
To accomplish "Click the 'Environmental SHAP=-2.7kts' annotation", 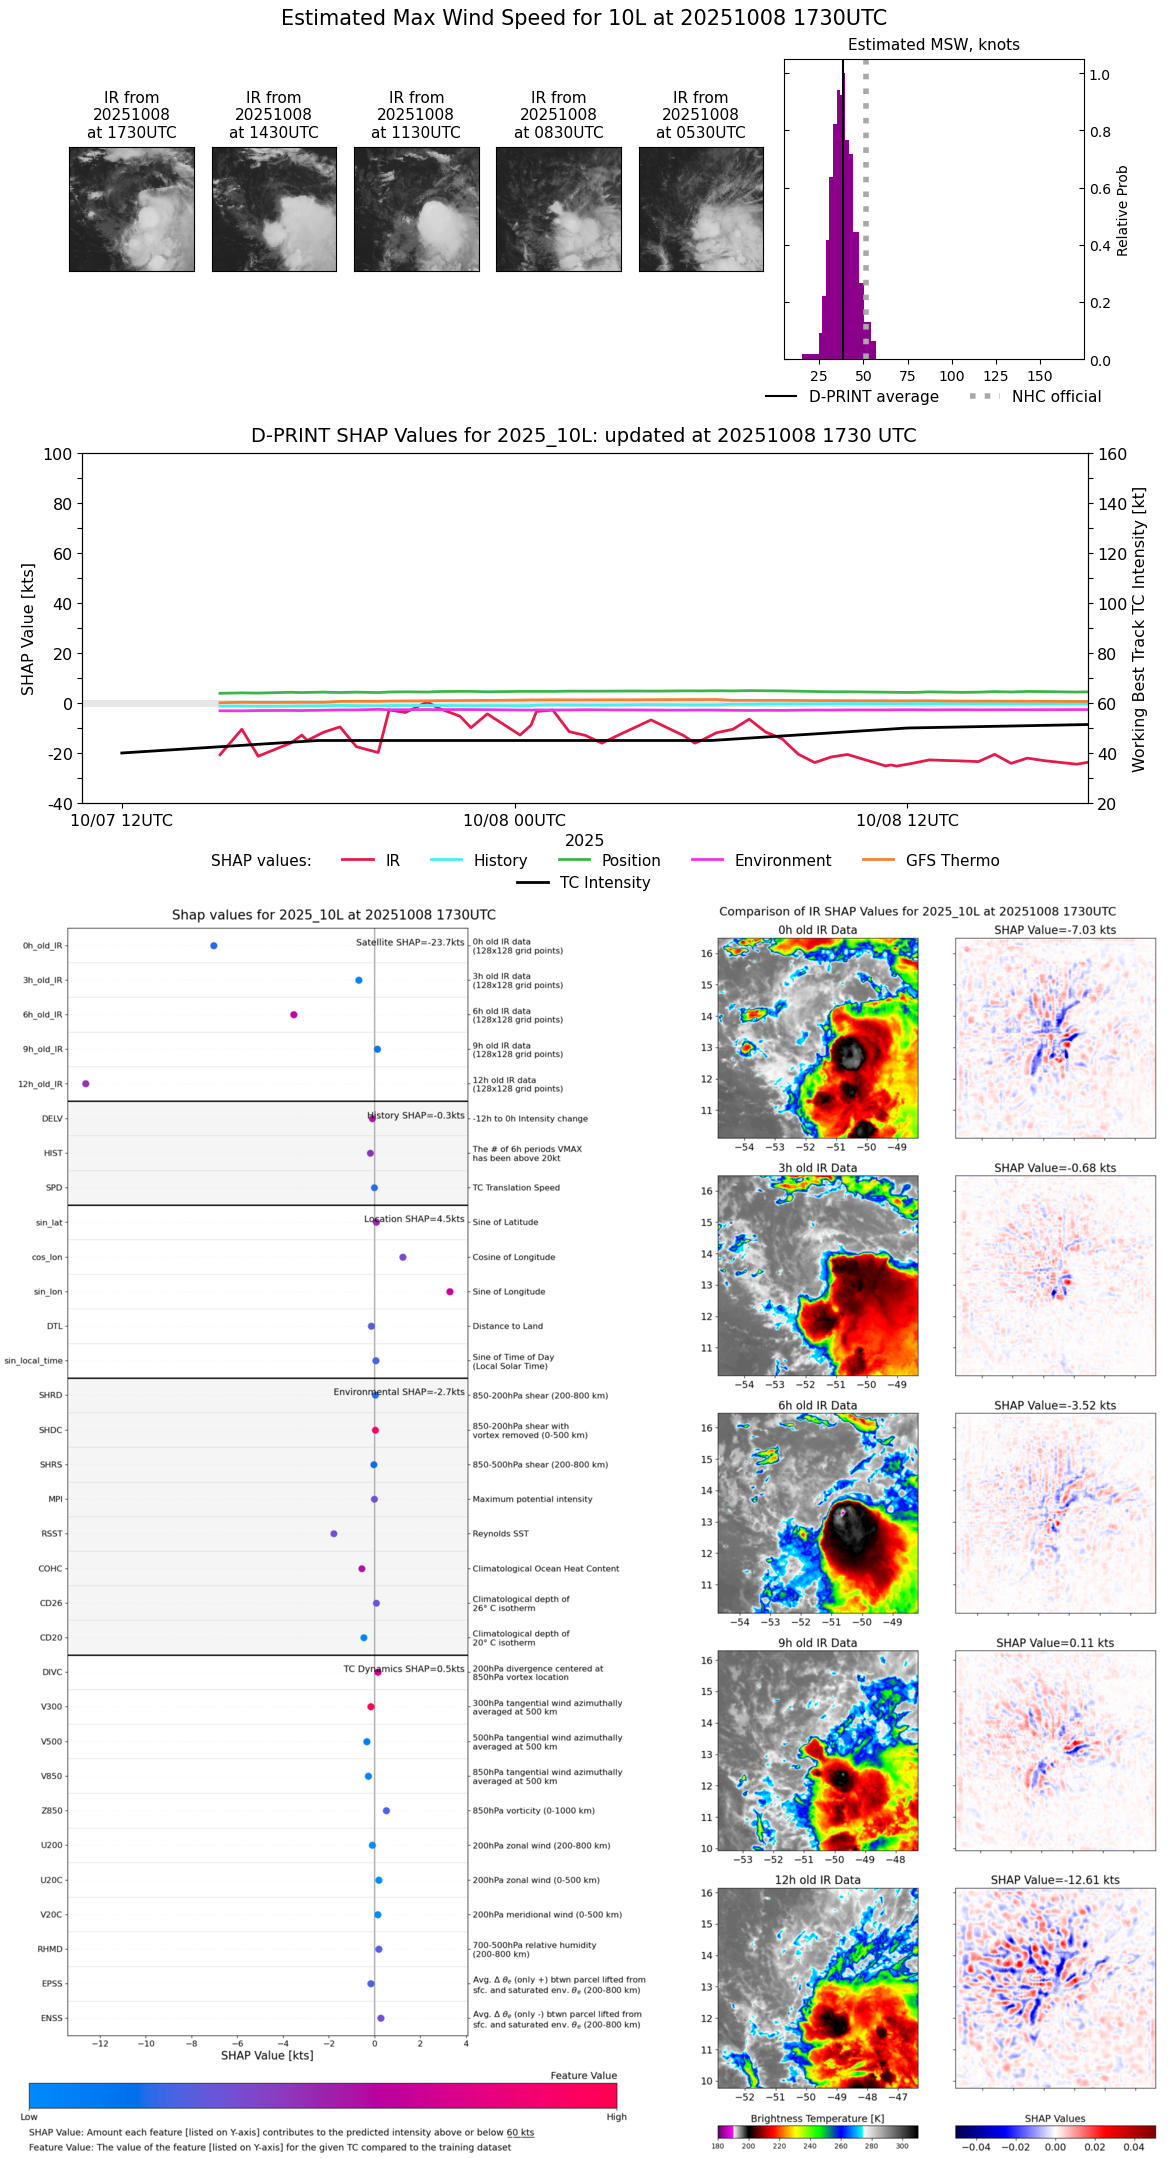I will [399, 1392].
